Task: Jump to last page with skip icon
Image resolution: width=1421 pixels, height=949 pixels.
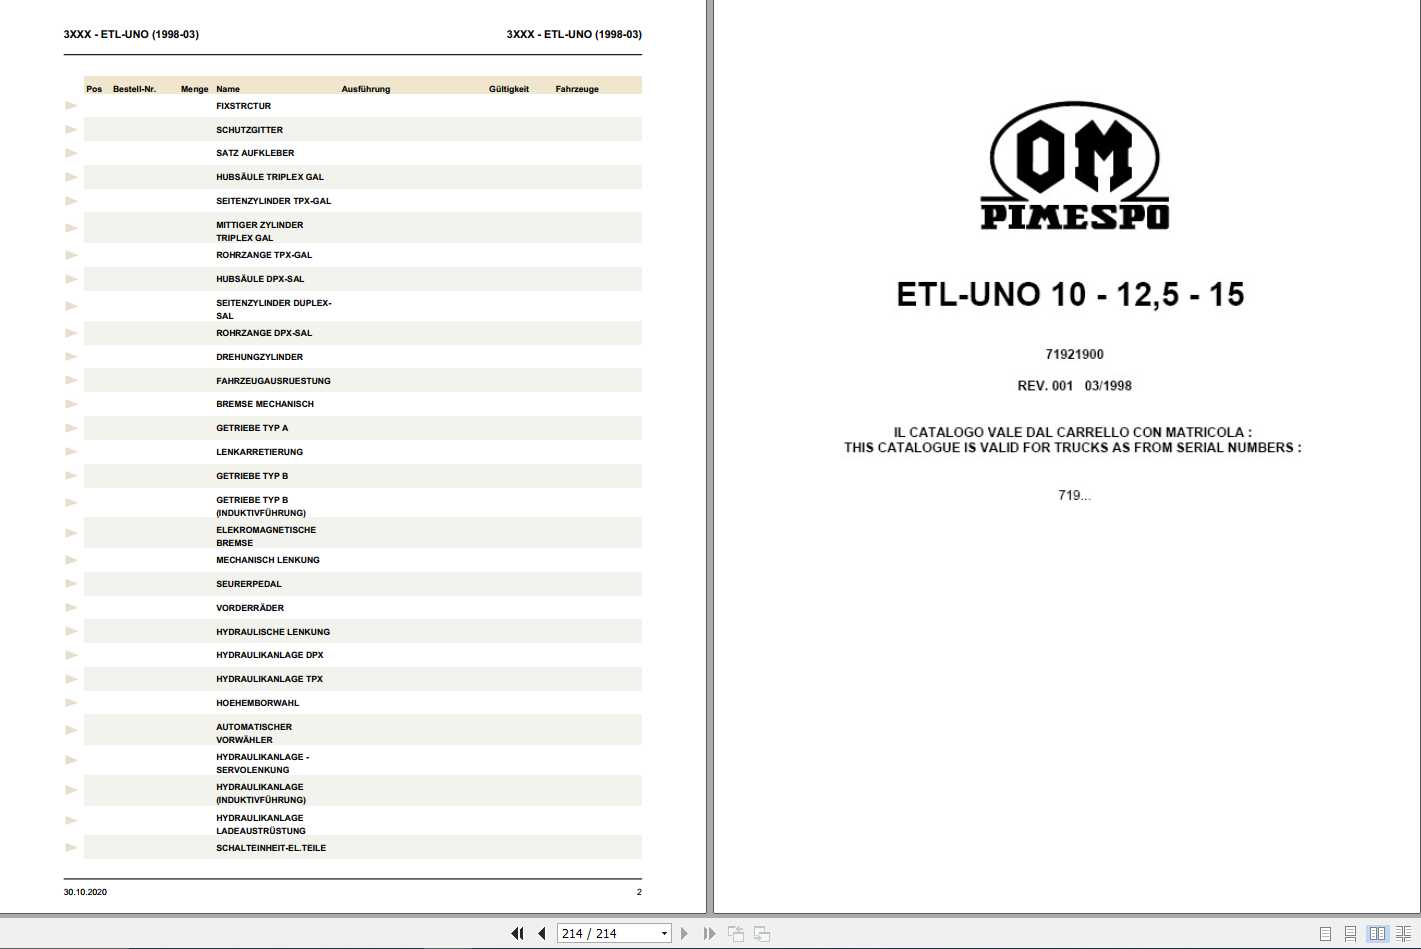Action: tap(709, 933)
